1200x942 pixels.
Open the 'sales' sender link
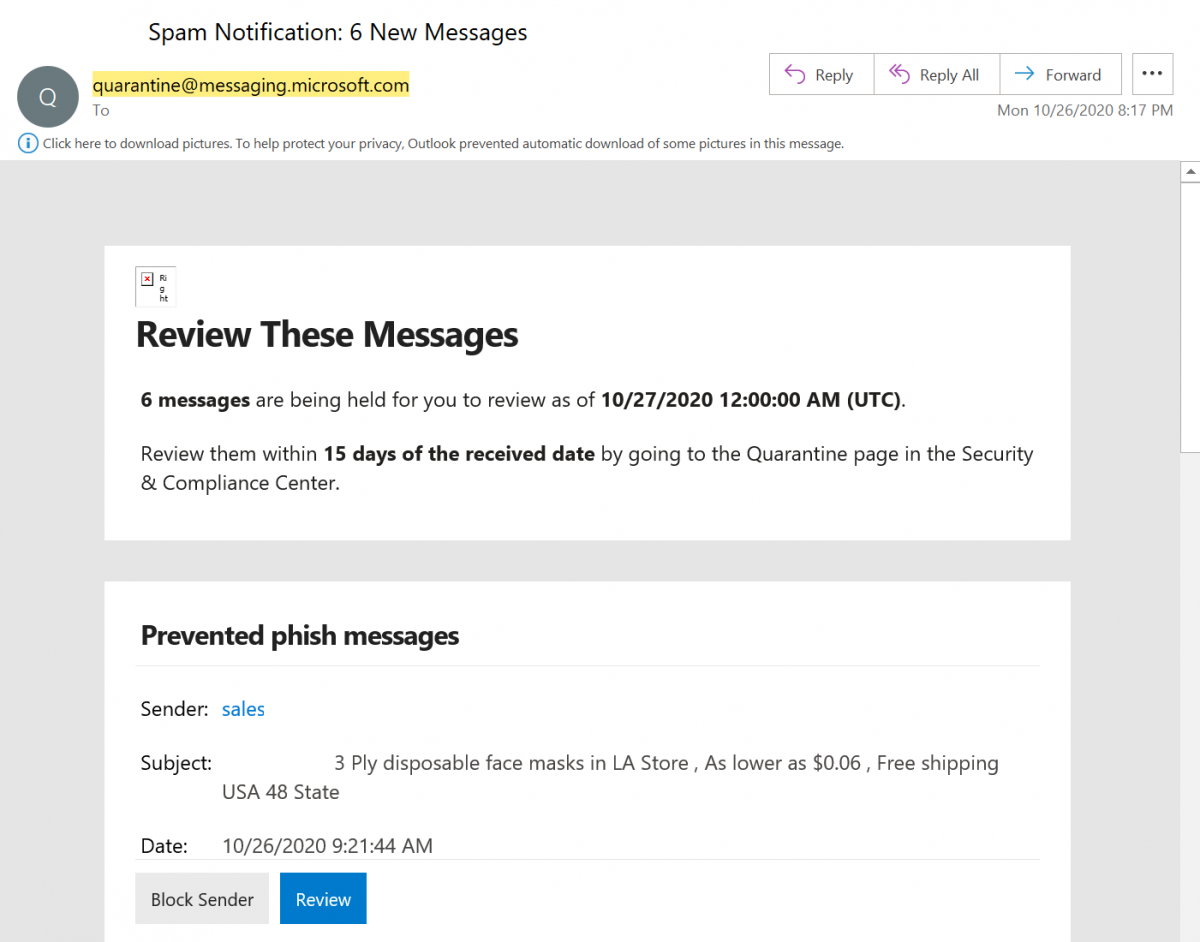pyautogui.click(x=243, y=709)
